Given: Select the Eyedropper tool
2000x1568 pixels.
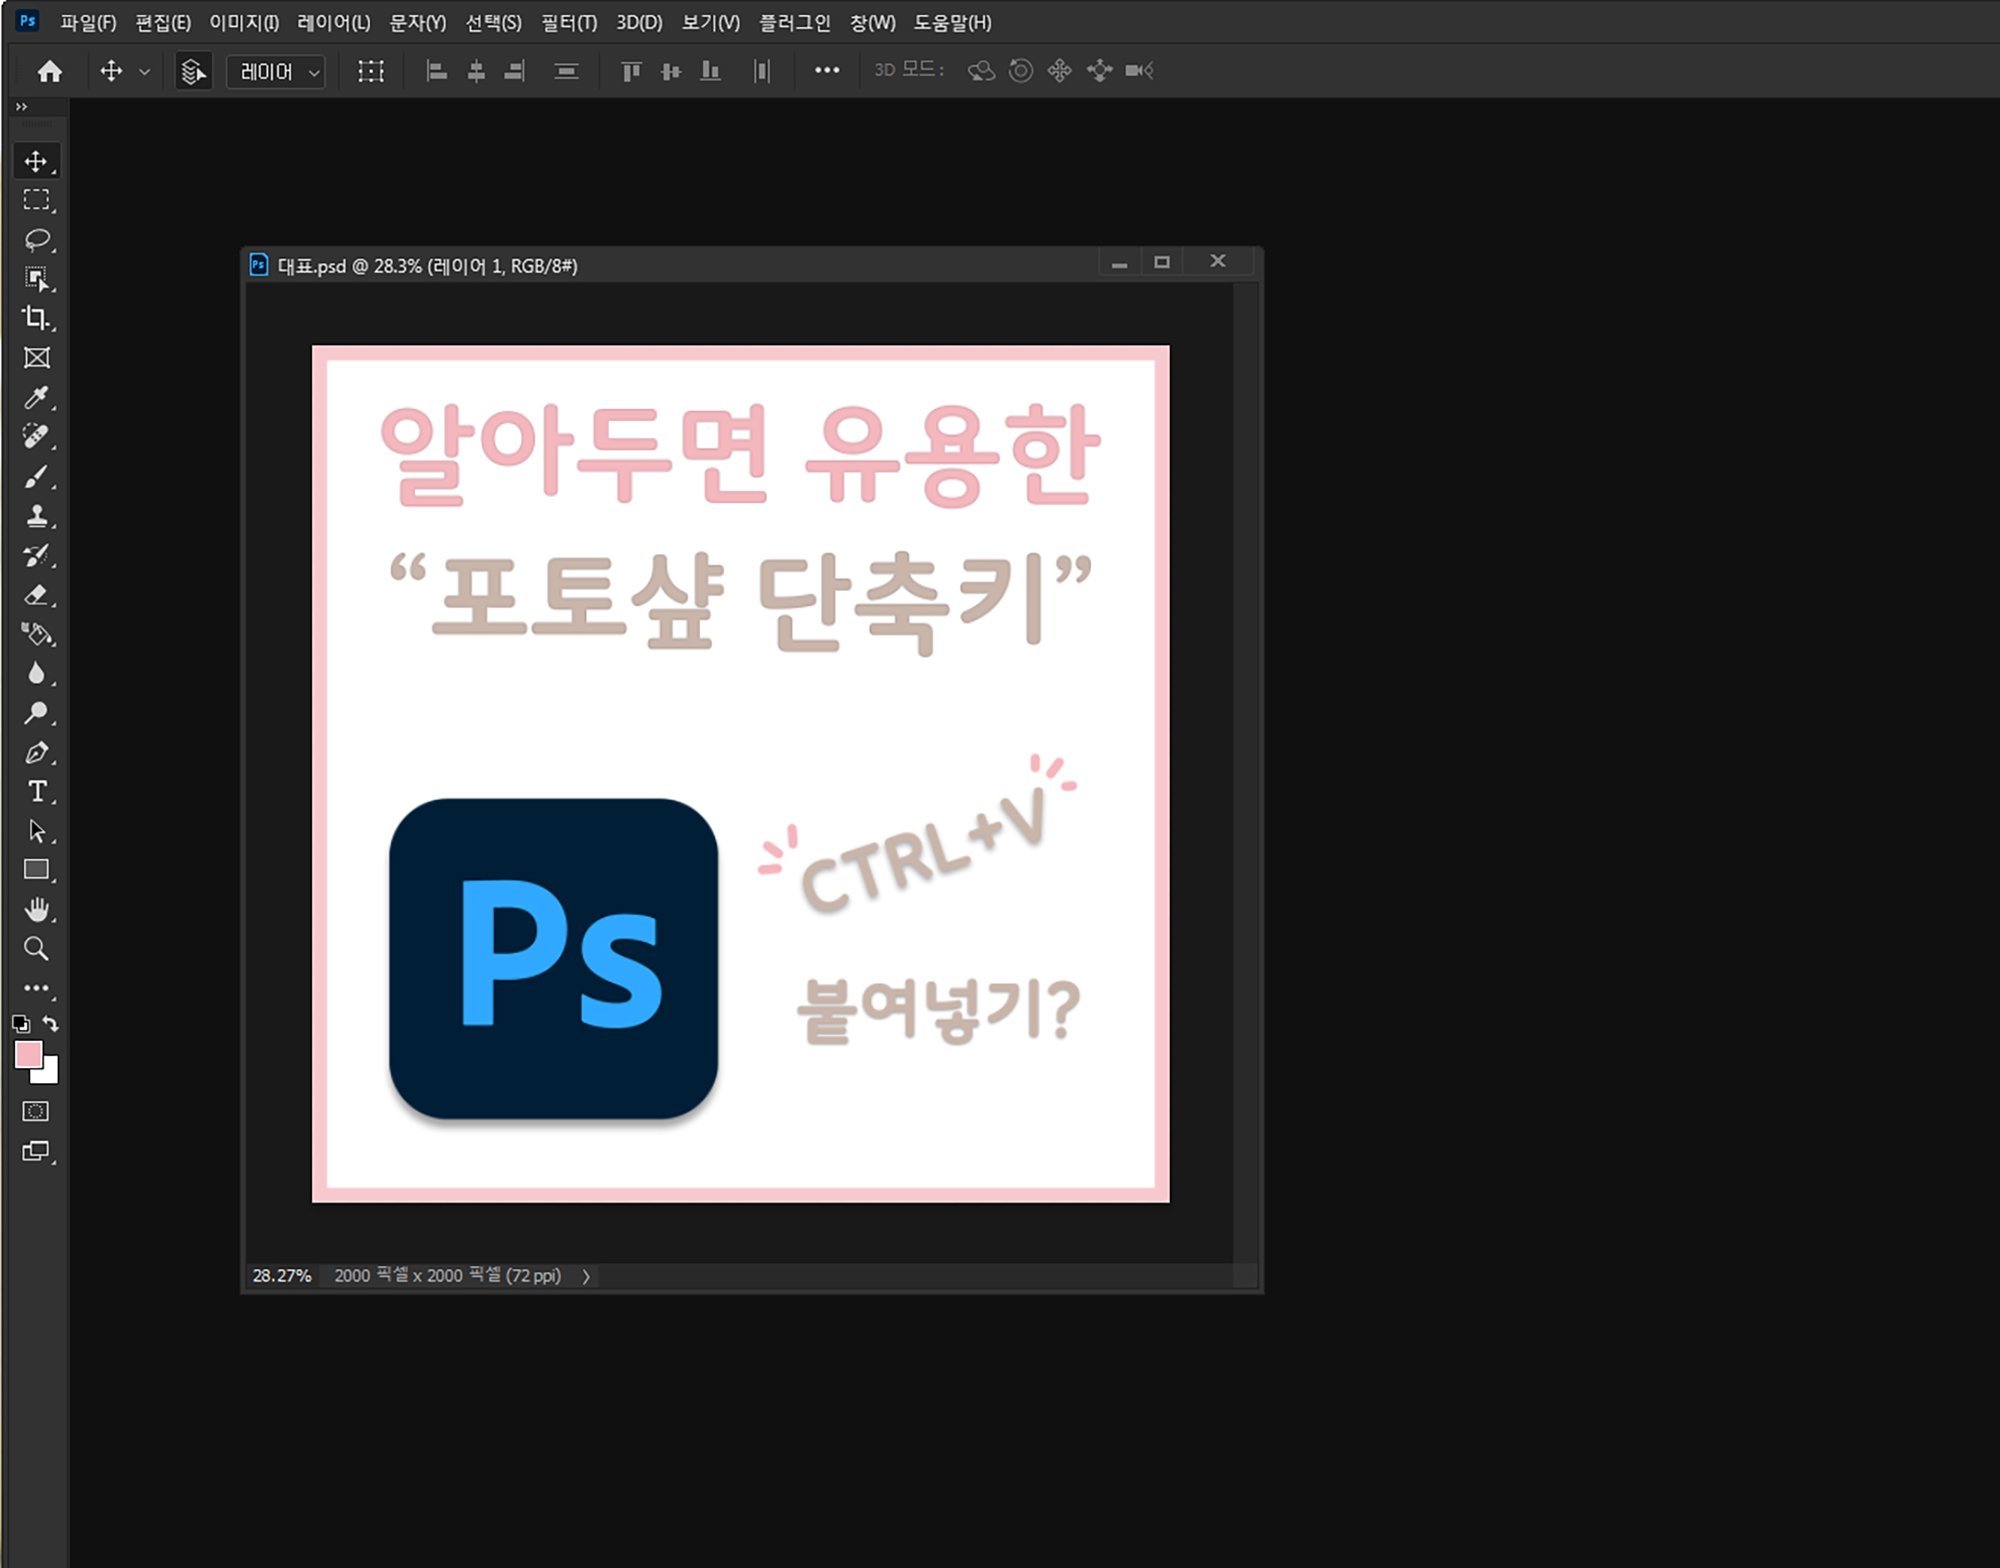Looking at the screenshot, I should click(36, 397).
